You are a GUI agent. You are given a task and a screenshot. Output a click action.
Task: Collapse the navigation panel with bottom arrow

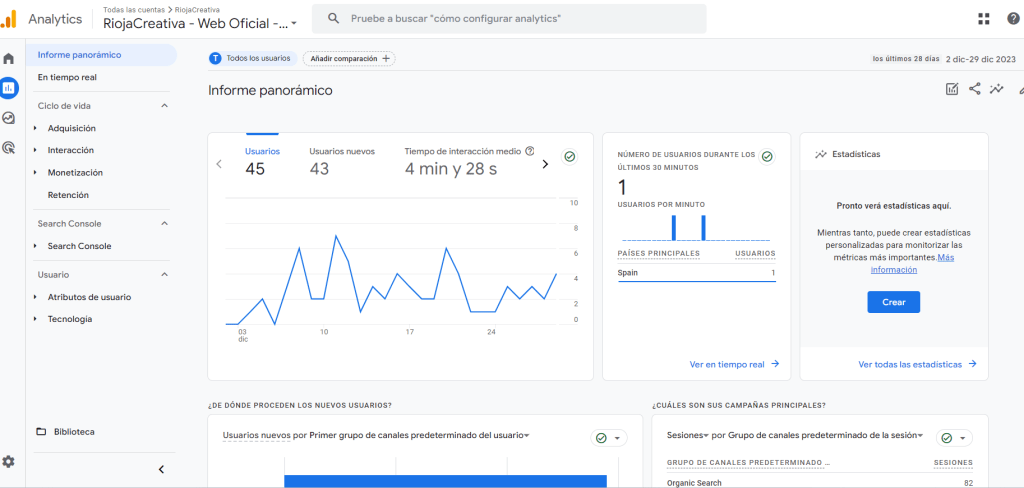[162, 469]
